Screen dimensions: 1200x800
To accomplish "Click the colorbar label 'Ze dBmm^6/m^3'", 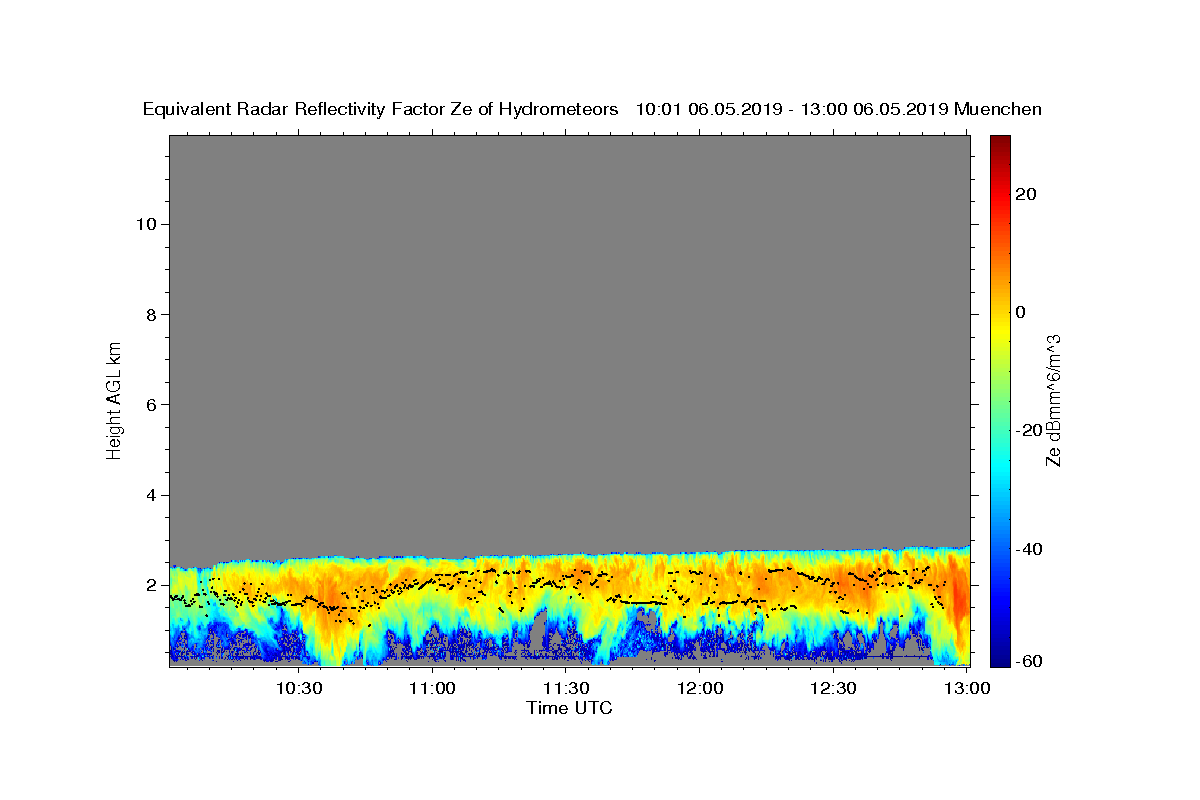I will coord(1053,400).
